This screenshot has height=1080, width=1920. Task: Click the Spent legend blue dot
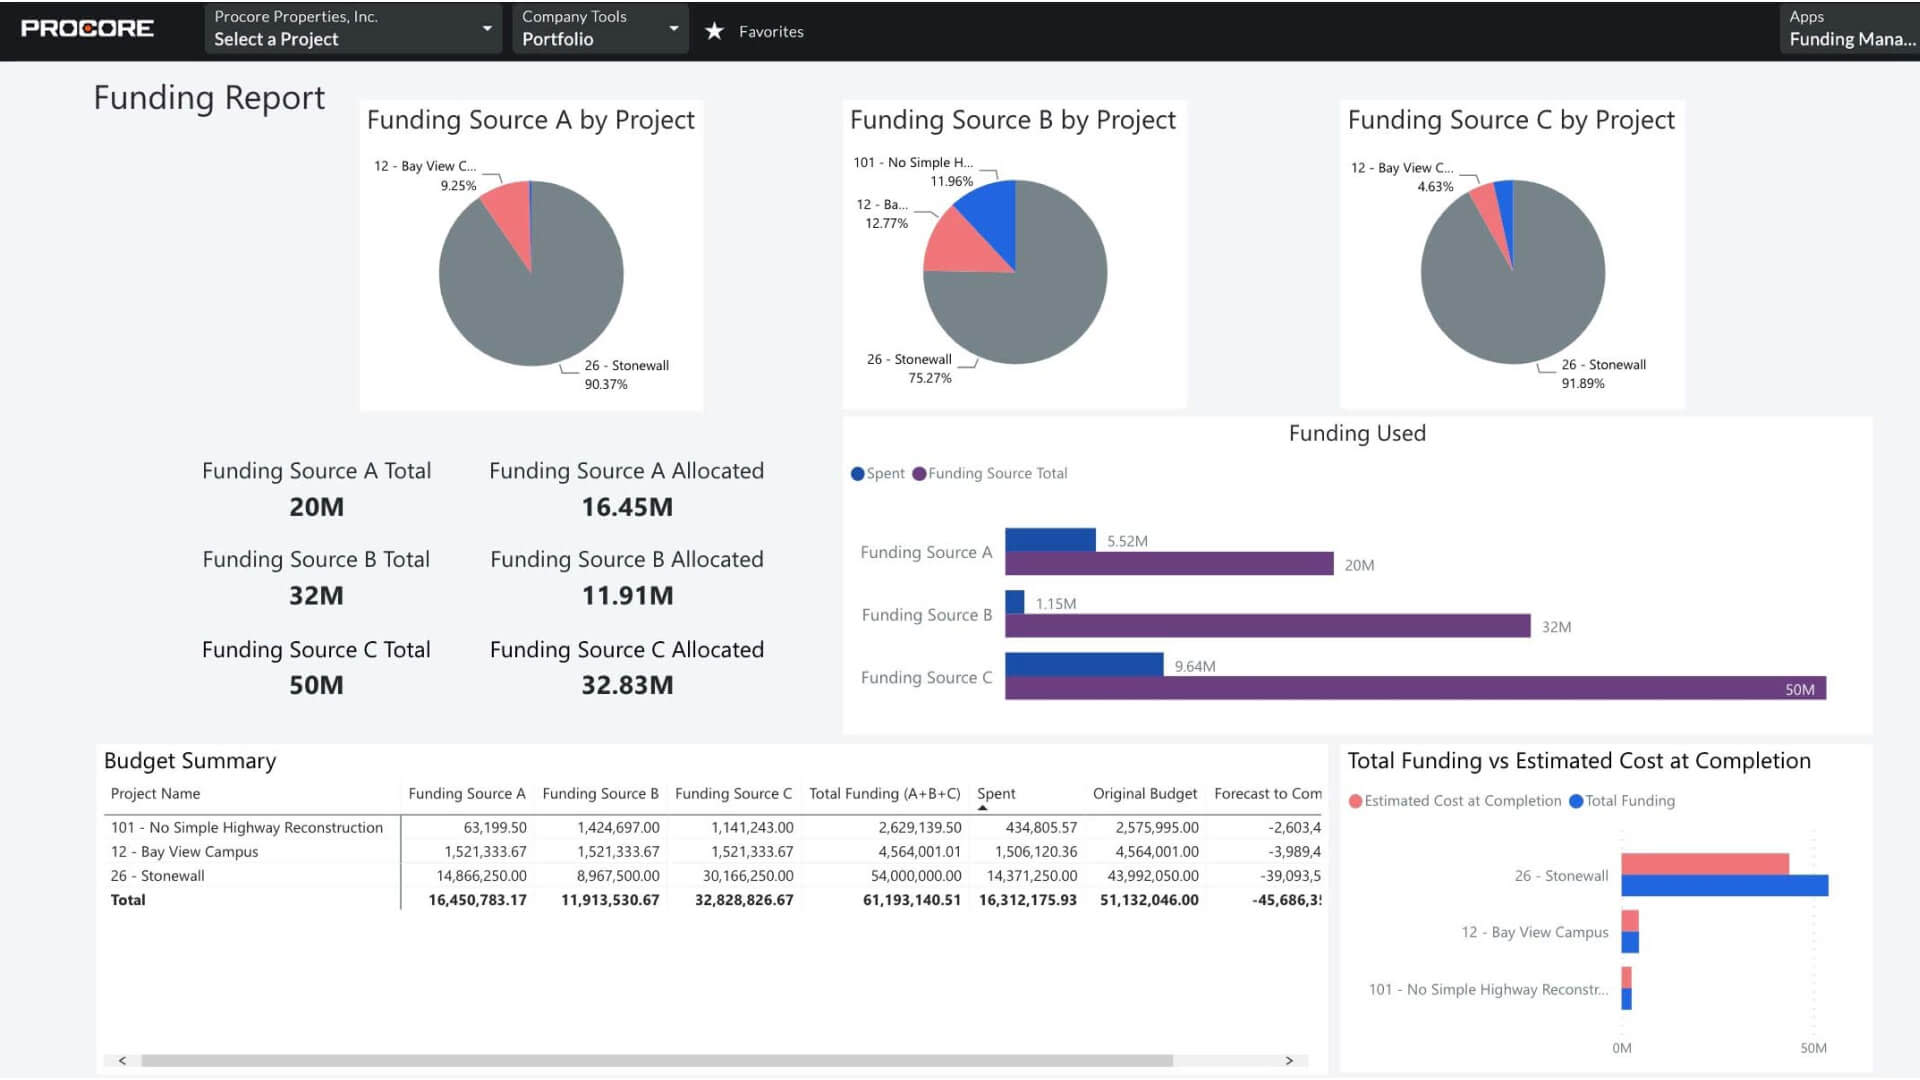tap(857, 474)
